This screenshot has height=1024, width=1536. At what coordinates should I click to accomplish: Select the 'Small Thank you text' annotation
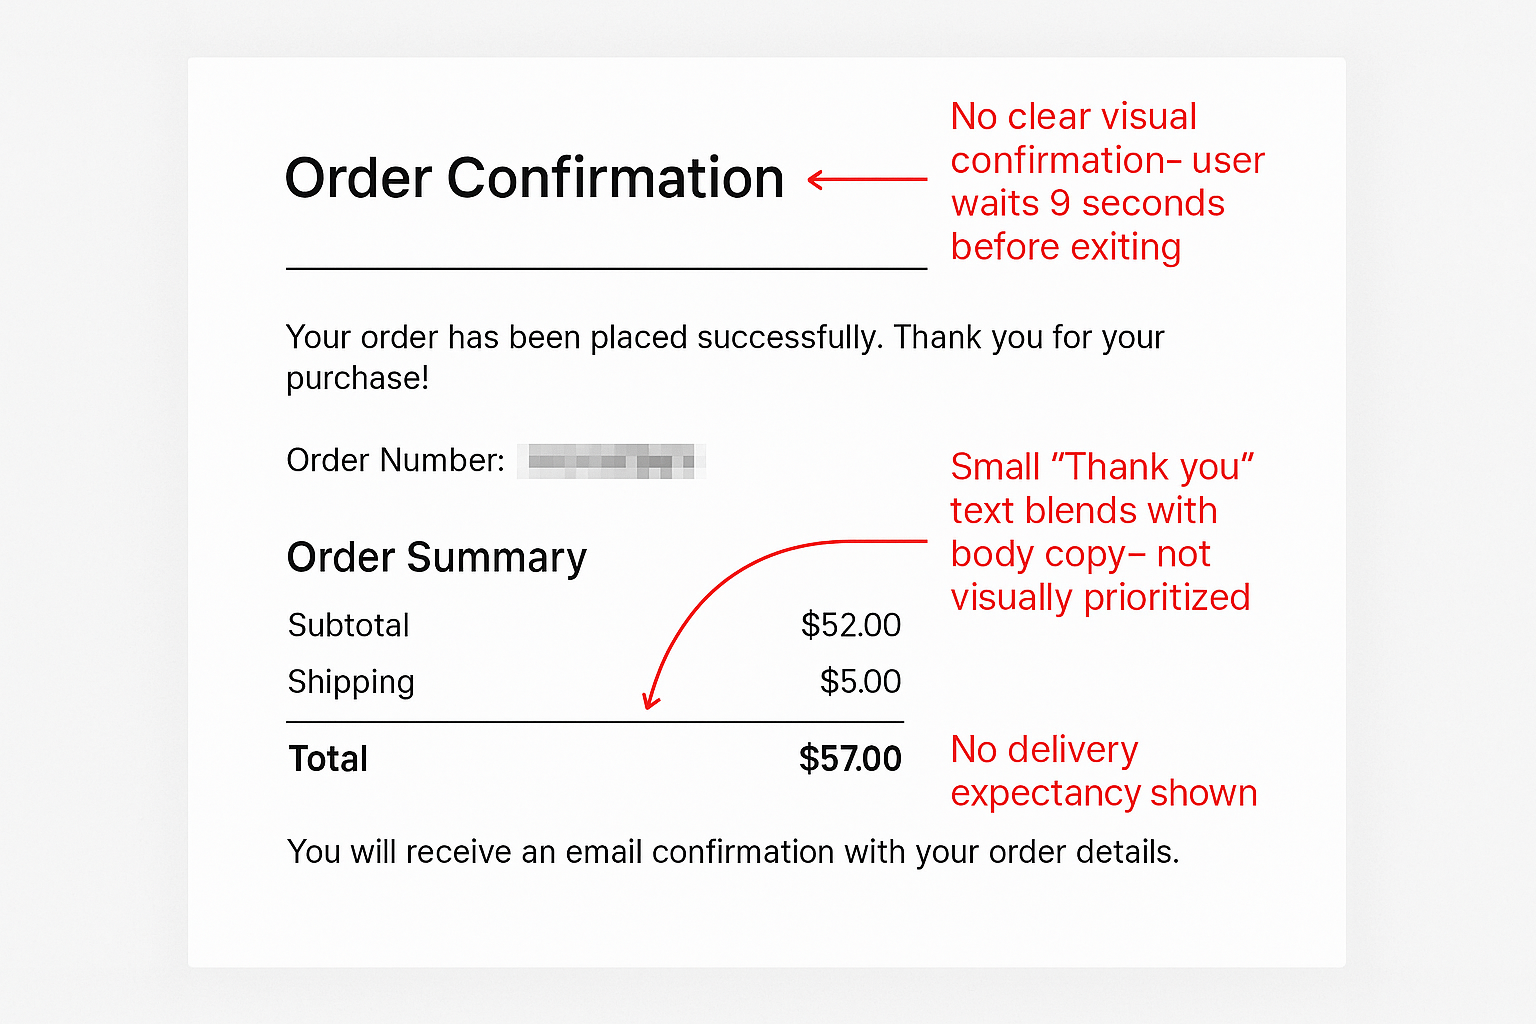1102,532
